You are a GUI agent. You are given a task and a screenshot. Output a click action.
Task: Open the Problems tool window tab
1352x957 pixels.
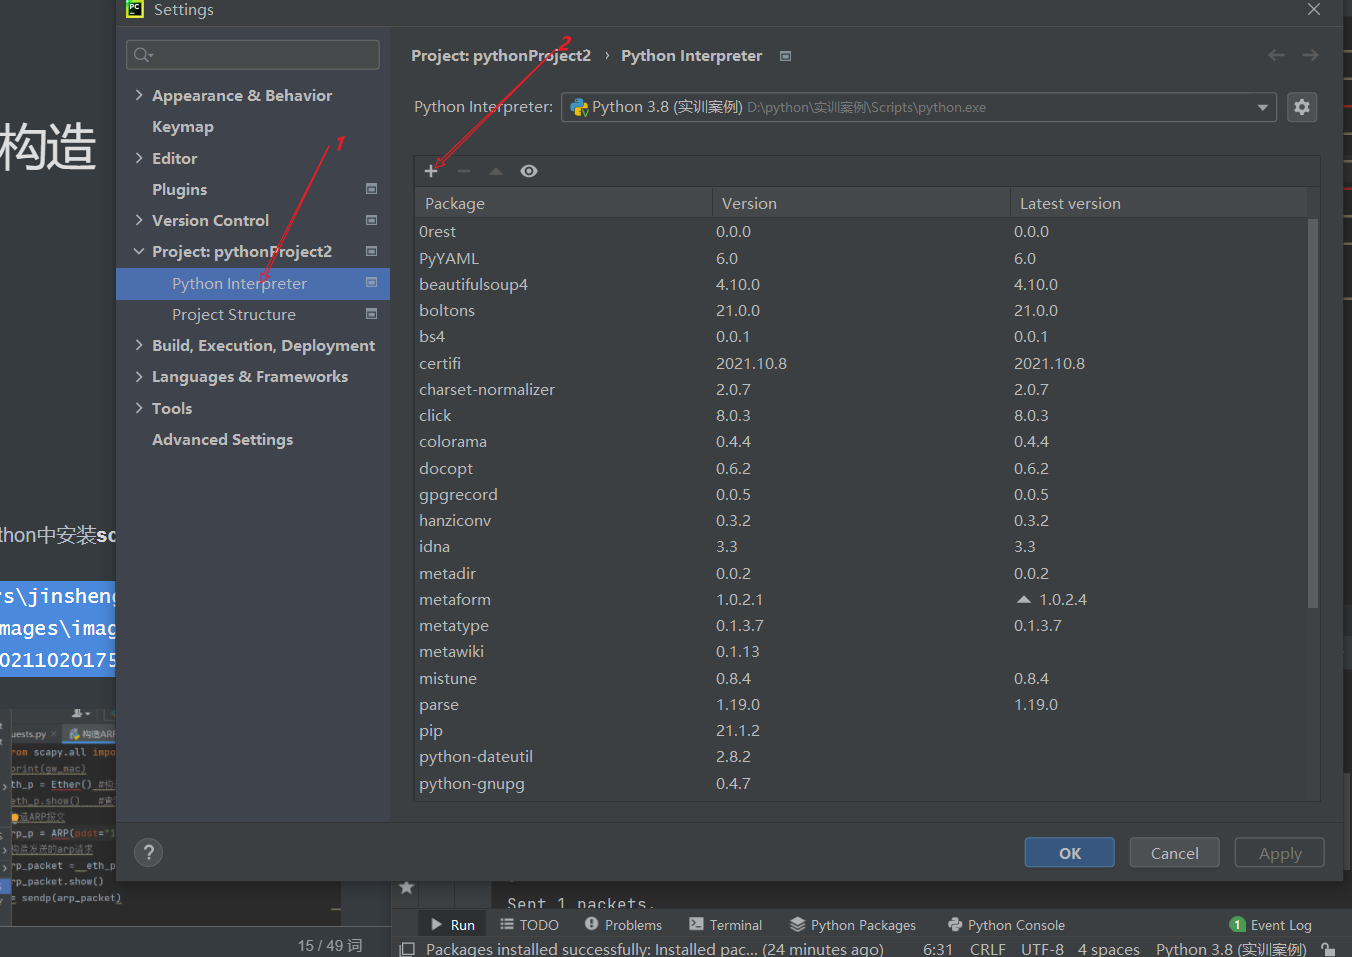(x=623, y=925)
